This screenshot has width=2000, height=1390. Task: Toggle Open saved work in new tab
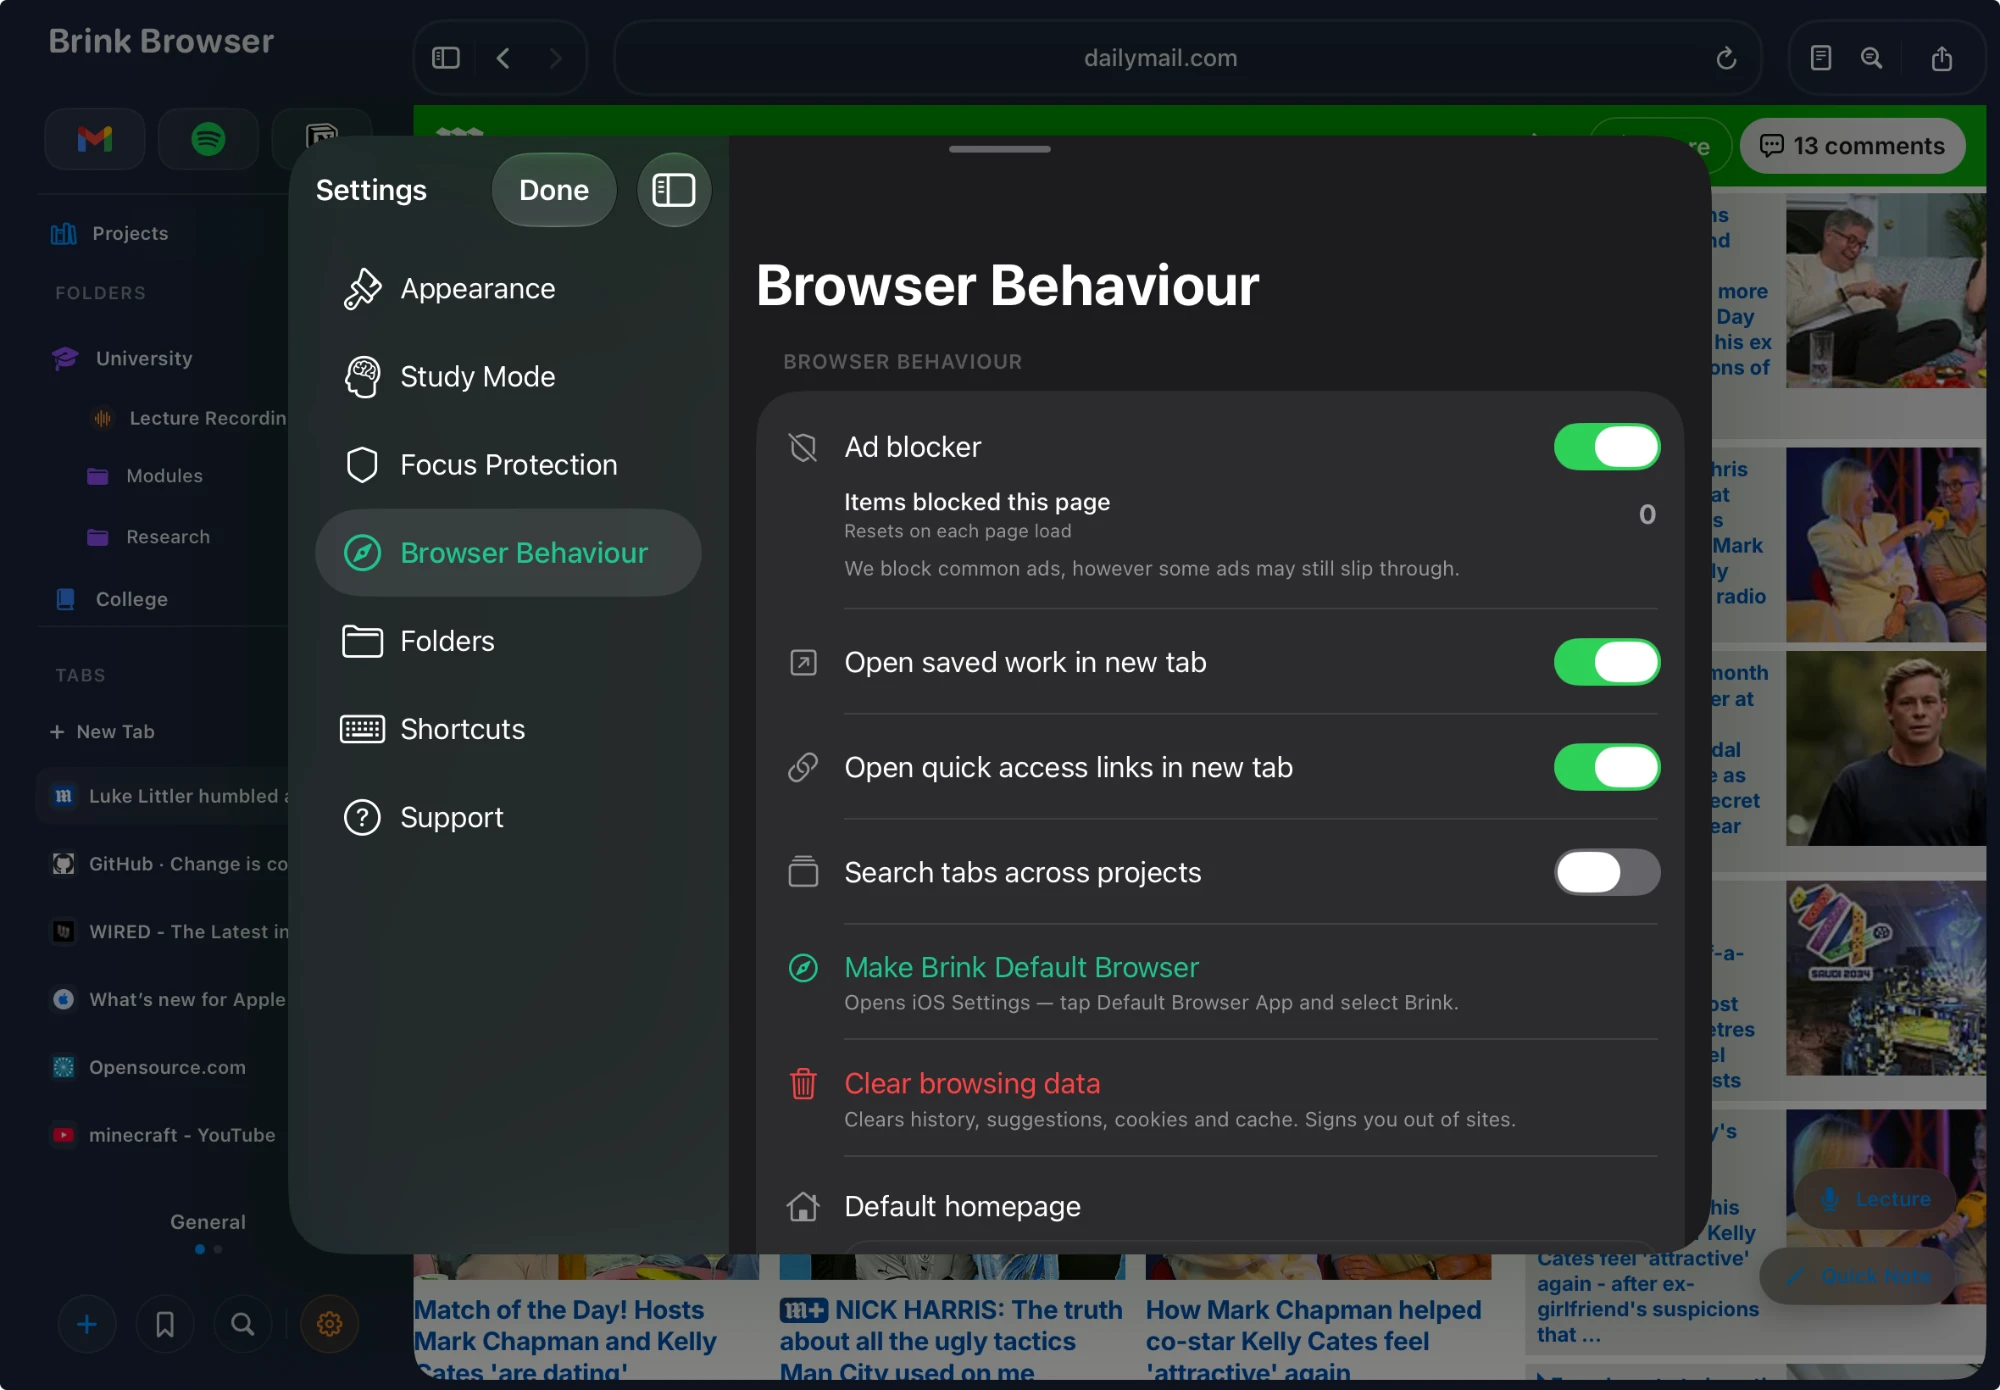(1607, 662)
